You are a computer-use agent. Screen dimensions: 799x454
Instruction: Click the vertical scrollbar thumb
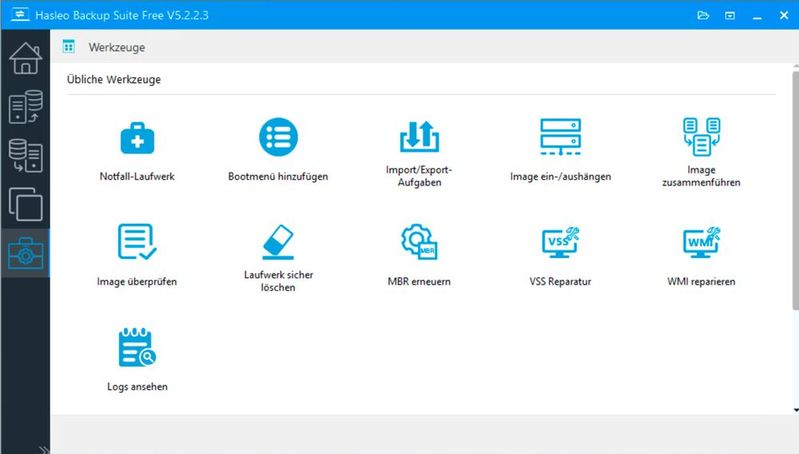795,190
